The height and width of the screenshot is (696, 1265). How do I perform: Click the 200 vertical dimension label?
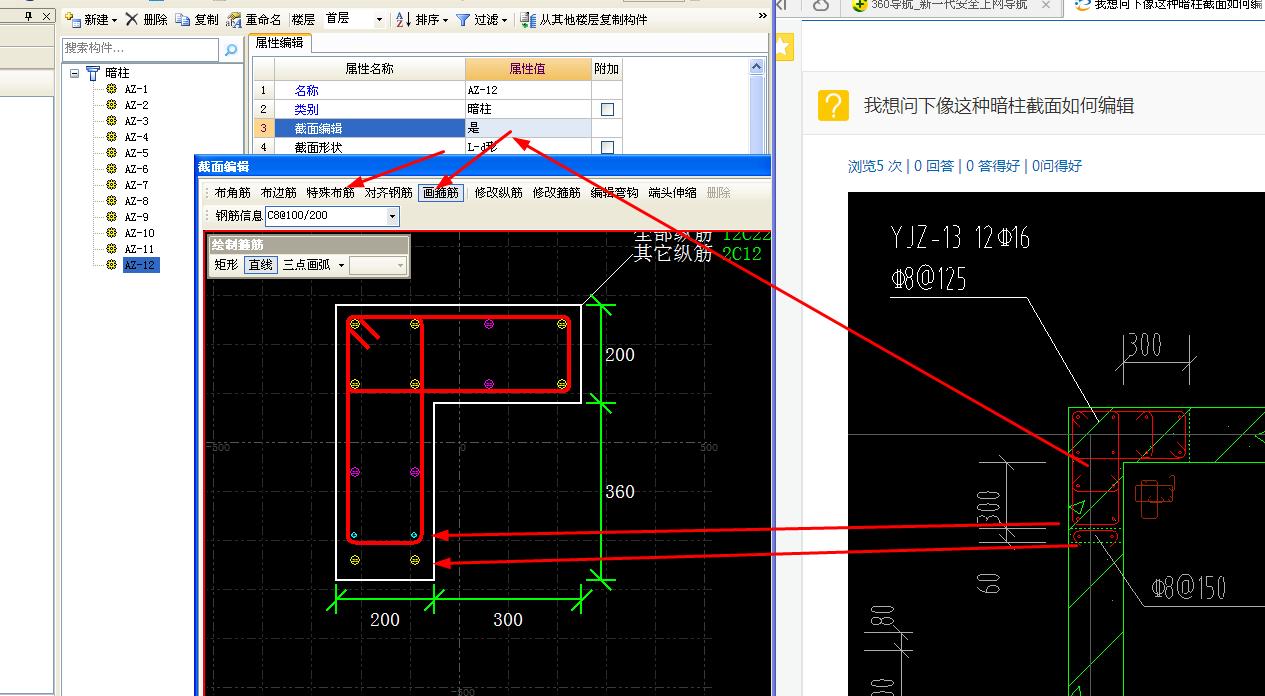(x=620, y=355)
